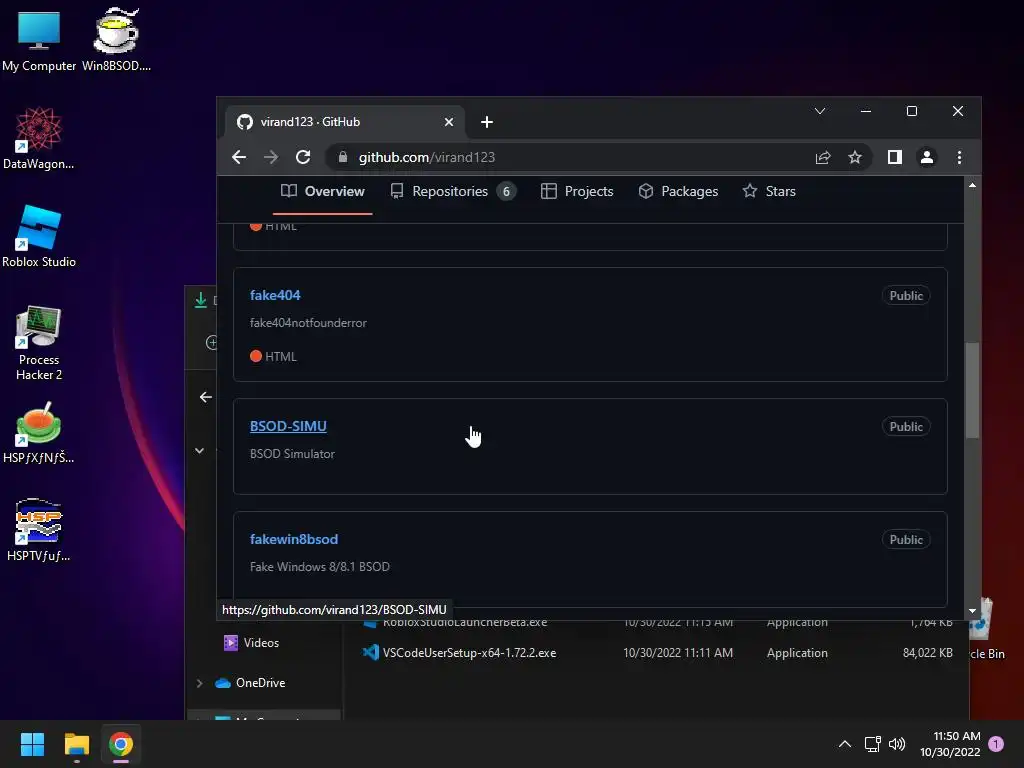Click scrollbar down arrow in Chrome

point(972,611)
